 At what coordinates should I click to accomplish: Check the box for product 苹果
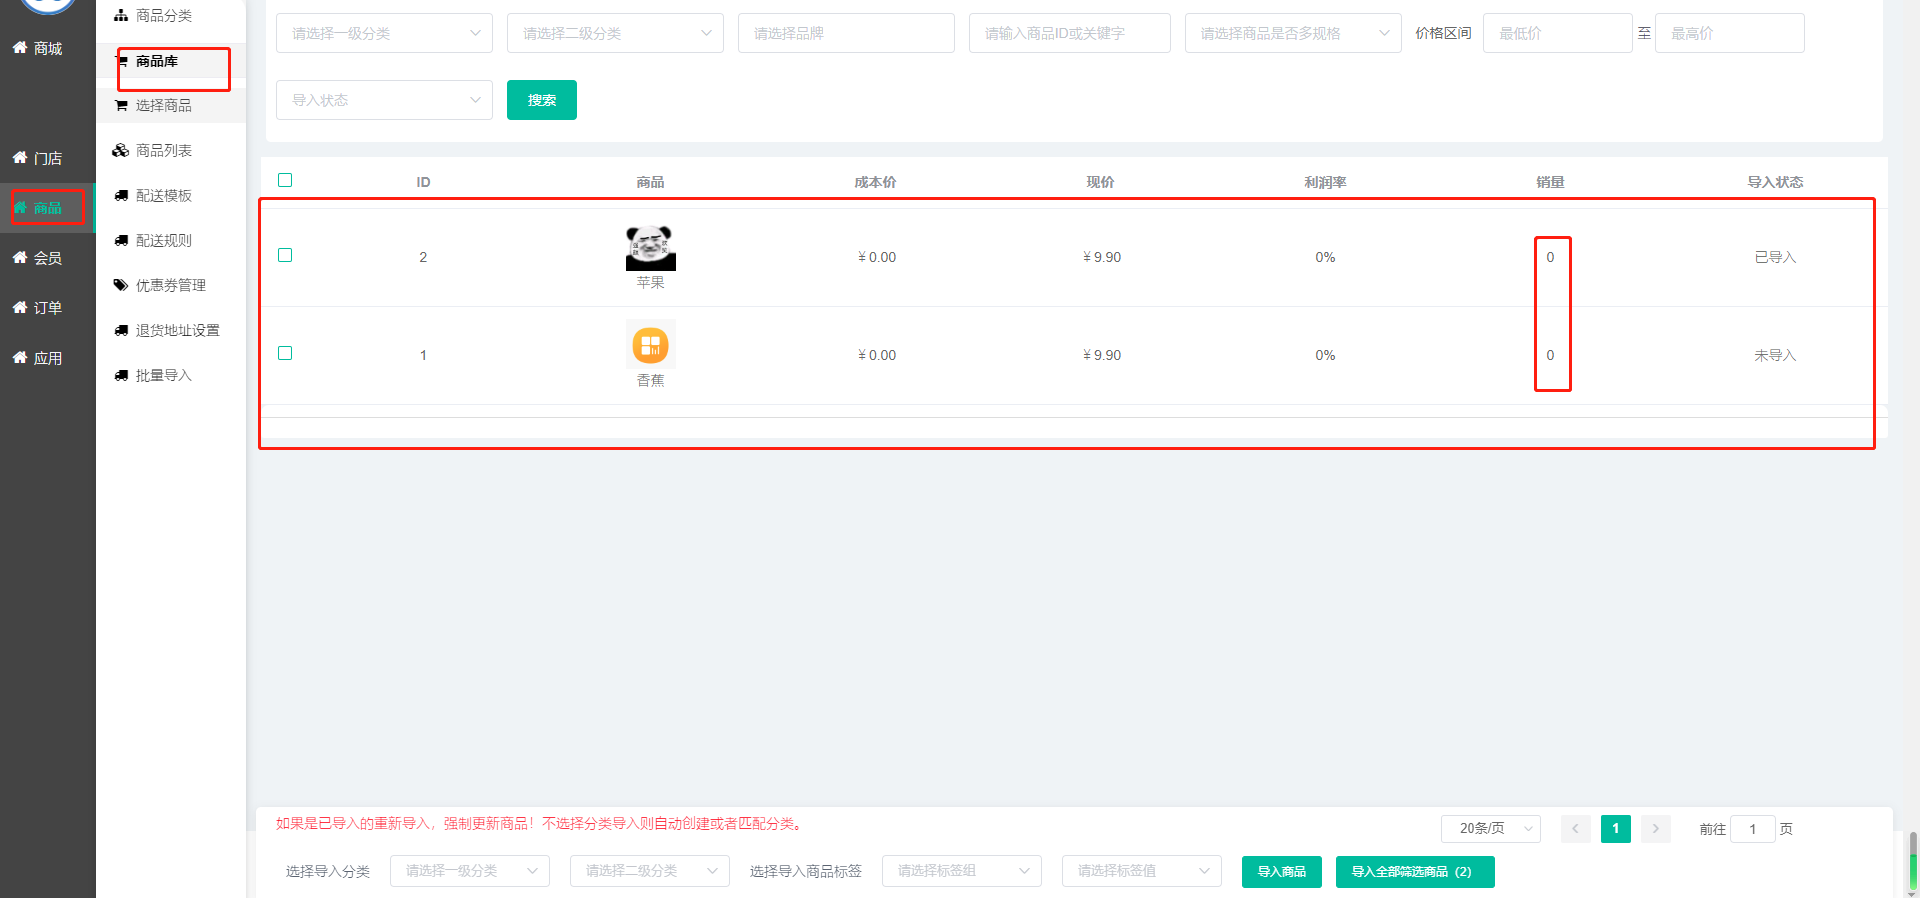pos(285,255)
